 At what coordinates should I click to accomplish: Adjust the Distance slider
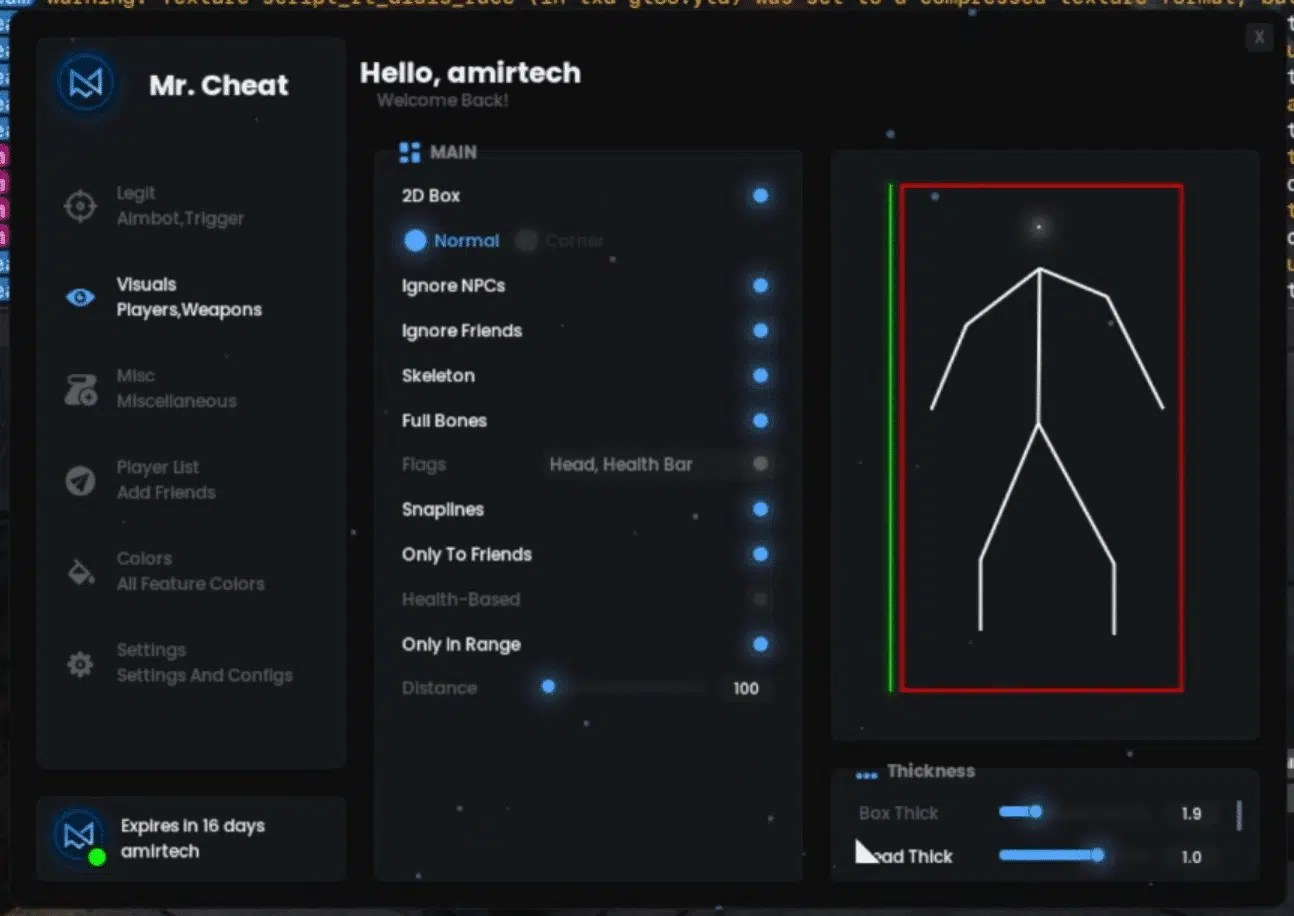pyautogui.click(x=548, y=688)
